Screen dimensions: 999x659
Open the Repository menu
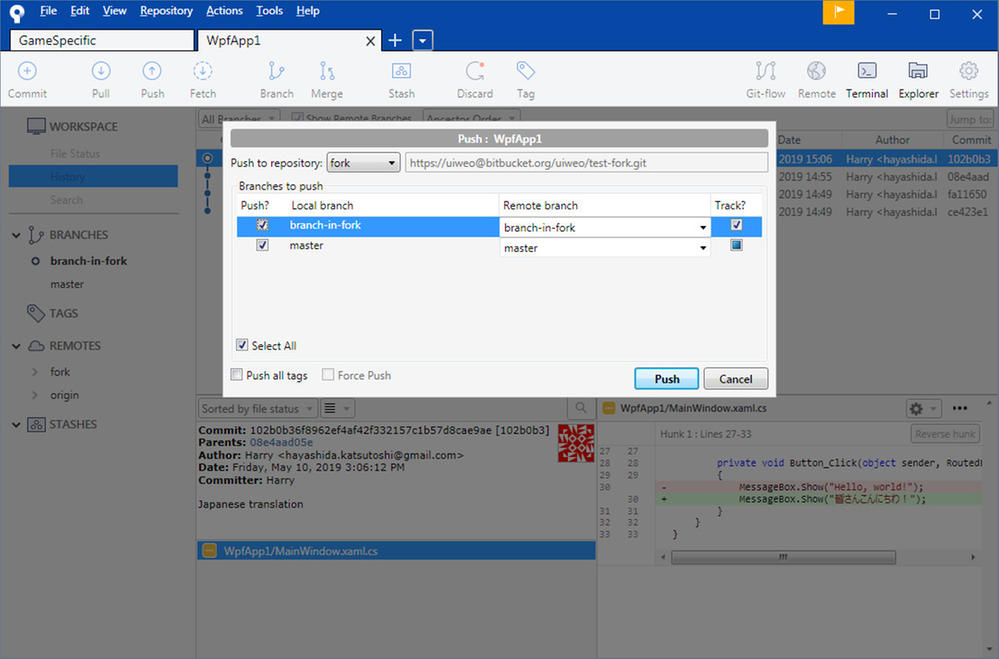pos(166,11)
